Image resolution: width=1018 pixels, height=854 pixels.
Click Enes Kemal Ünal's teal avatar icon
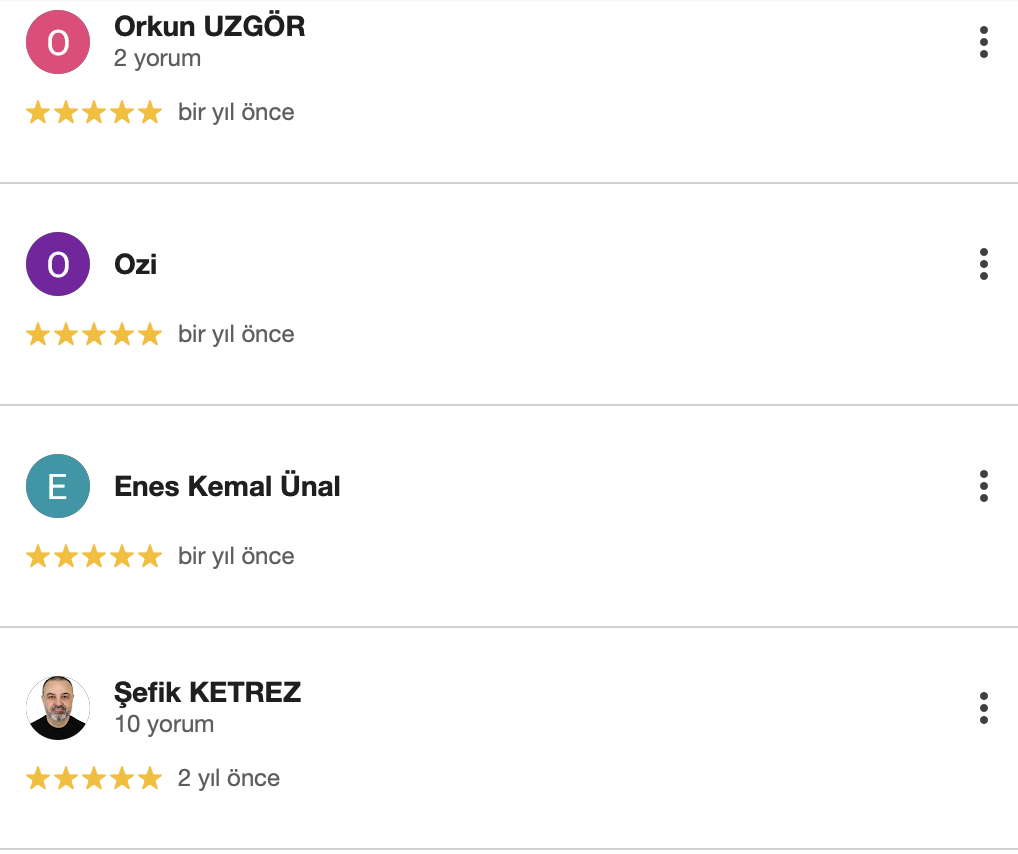coord(58,486)
